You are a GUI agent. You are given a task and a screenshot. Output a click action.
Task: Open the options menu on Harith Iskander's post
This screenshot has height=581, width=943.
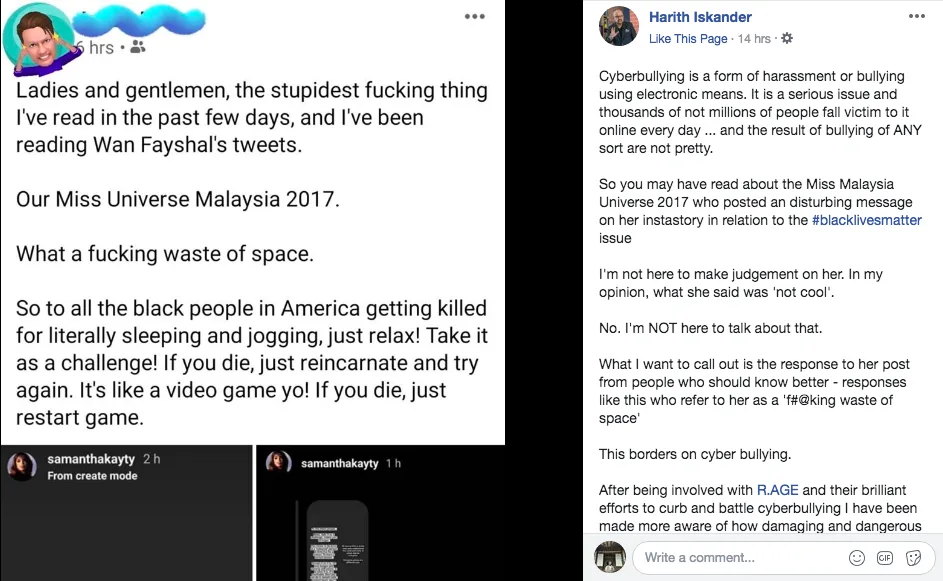pyautogui.click(x=917, y=17)
